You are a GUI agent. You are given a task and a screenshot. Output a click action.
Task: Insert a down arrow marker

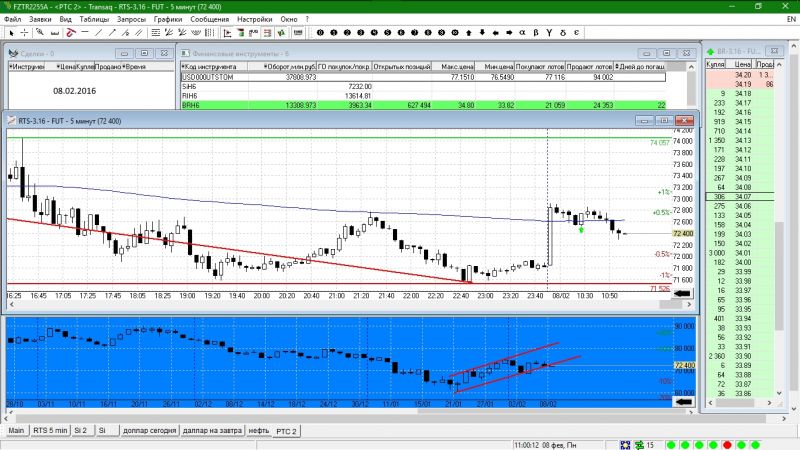pyautogui.click(x=482, y=33)
